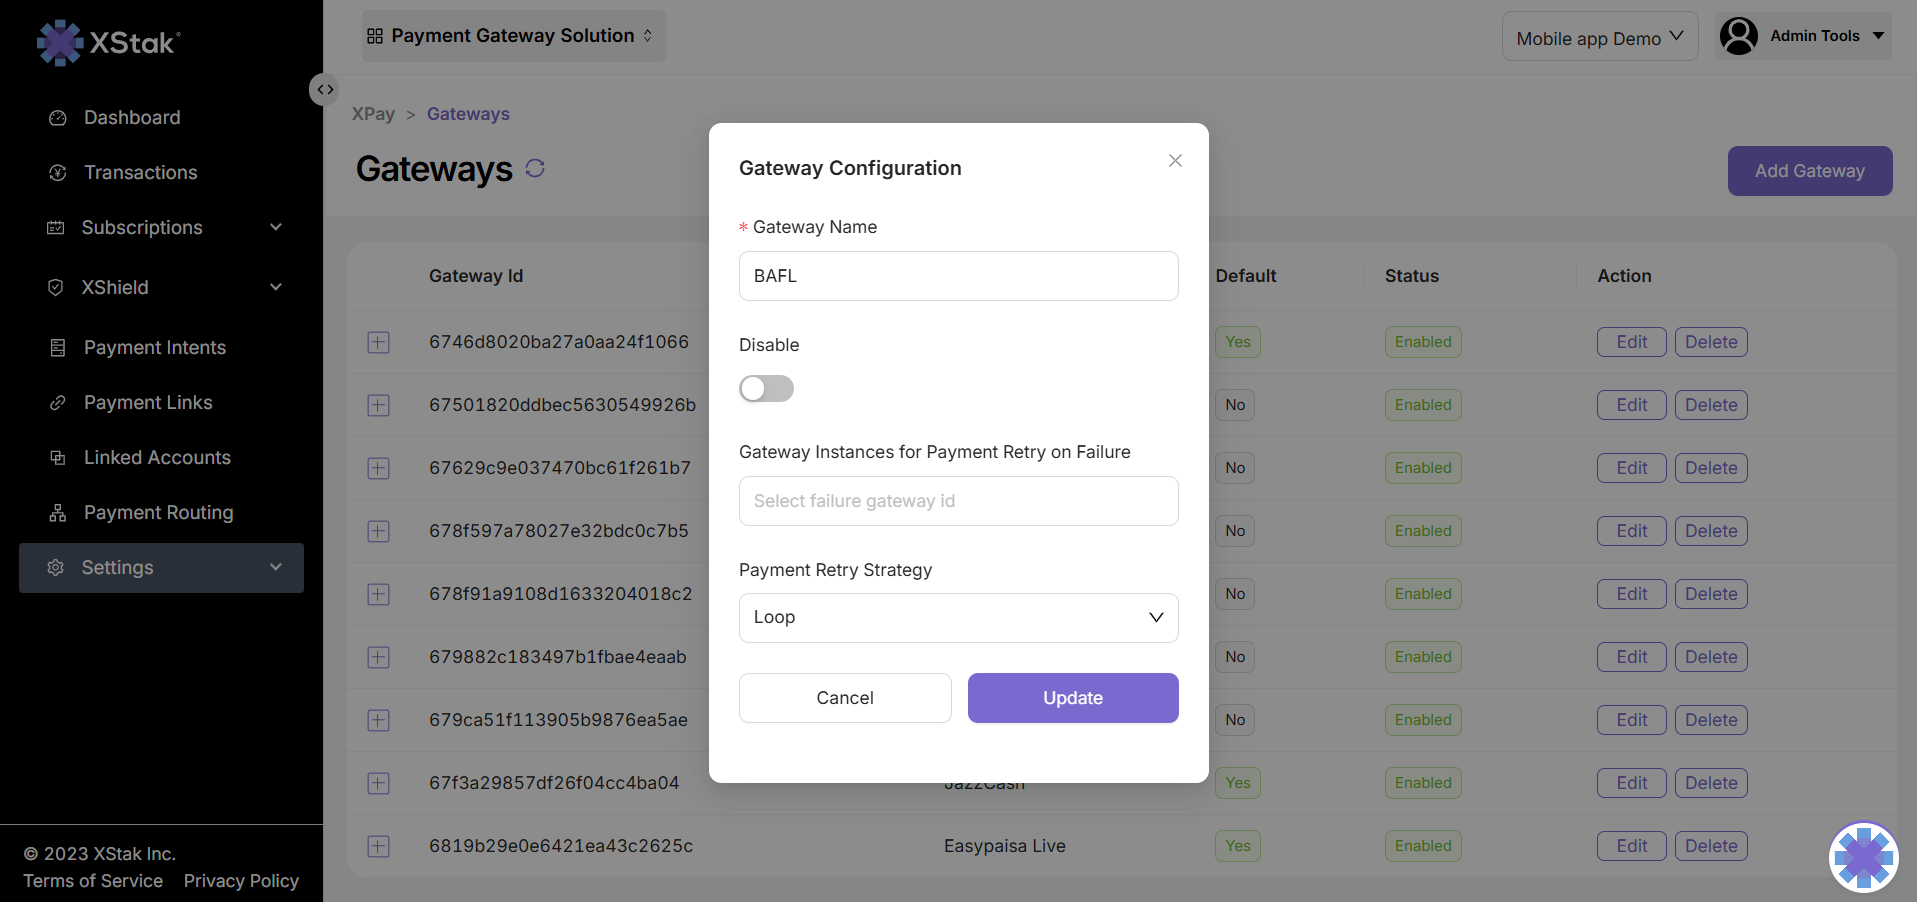Expand the Easypaisa Live row details
The width and height of the screenshot is (1917, 902).
click(378, 846)
